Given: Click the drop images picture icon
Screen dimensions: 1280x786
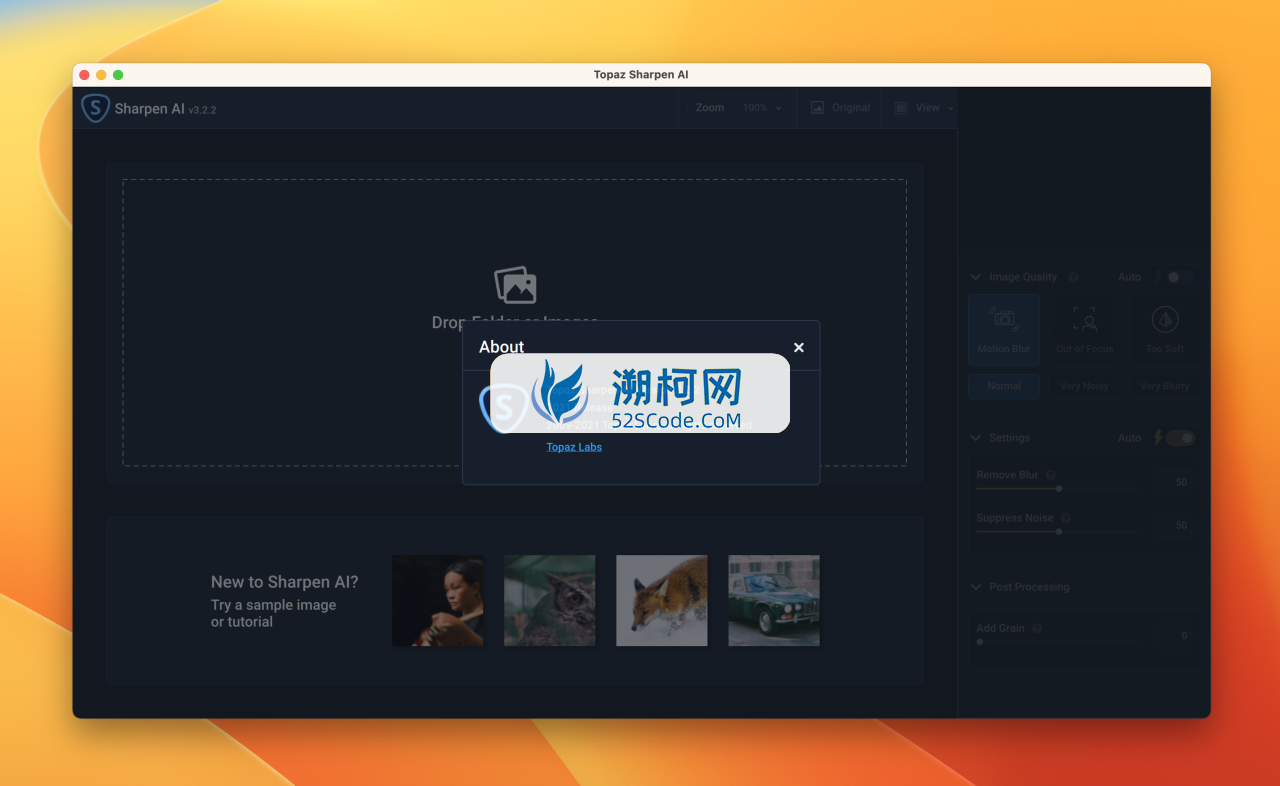Looking at the screenshot, I should 515,286.
